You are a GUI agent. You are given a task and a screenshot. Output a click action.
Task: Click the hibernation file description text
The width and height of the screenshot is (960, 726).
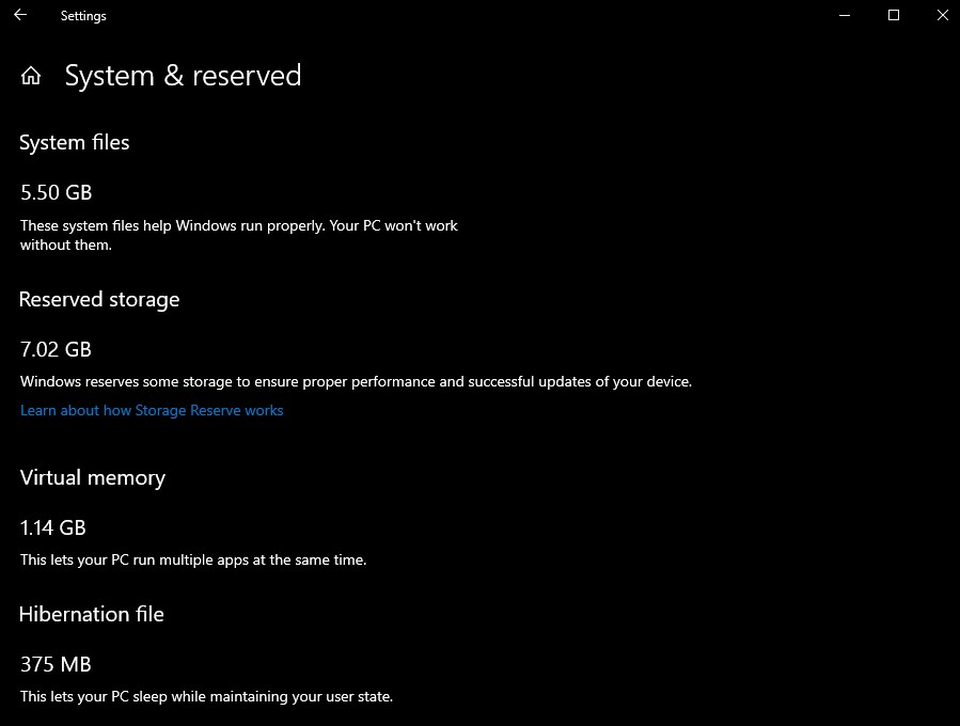[x=206, y=696]
